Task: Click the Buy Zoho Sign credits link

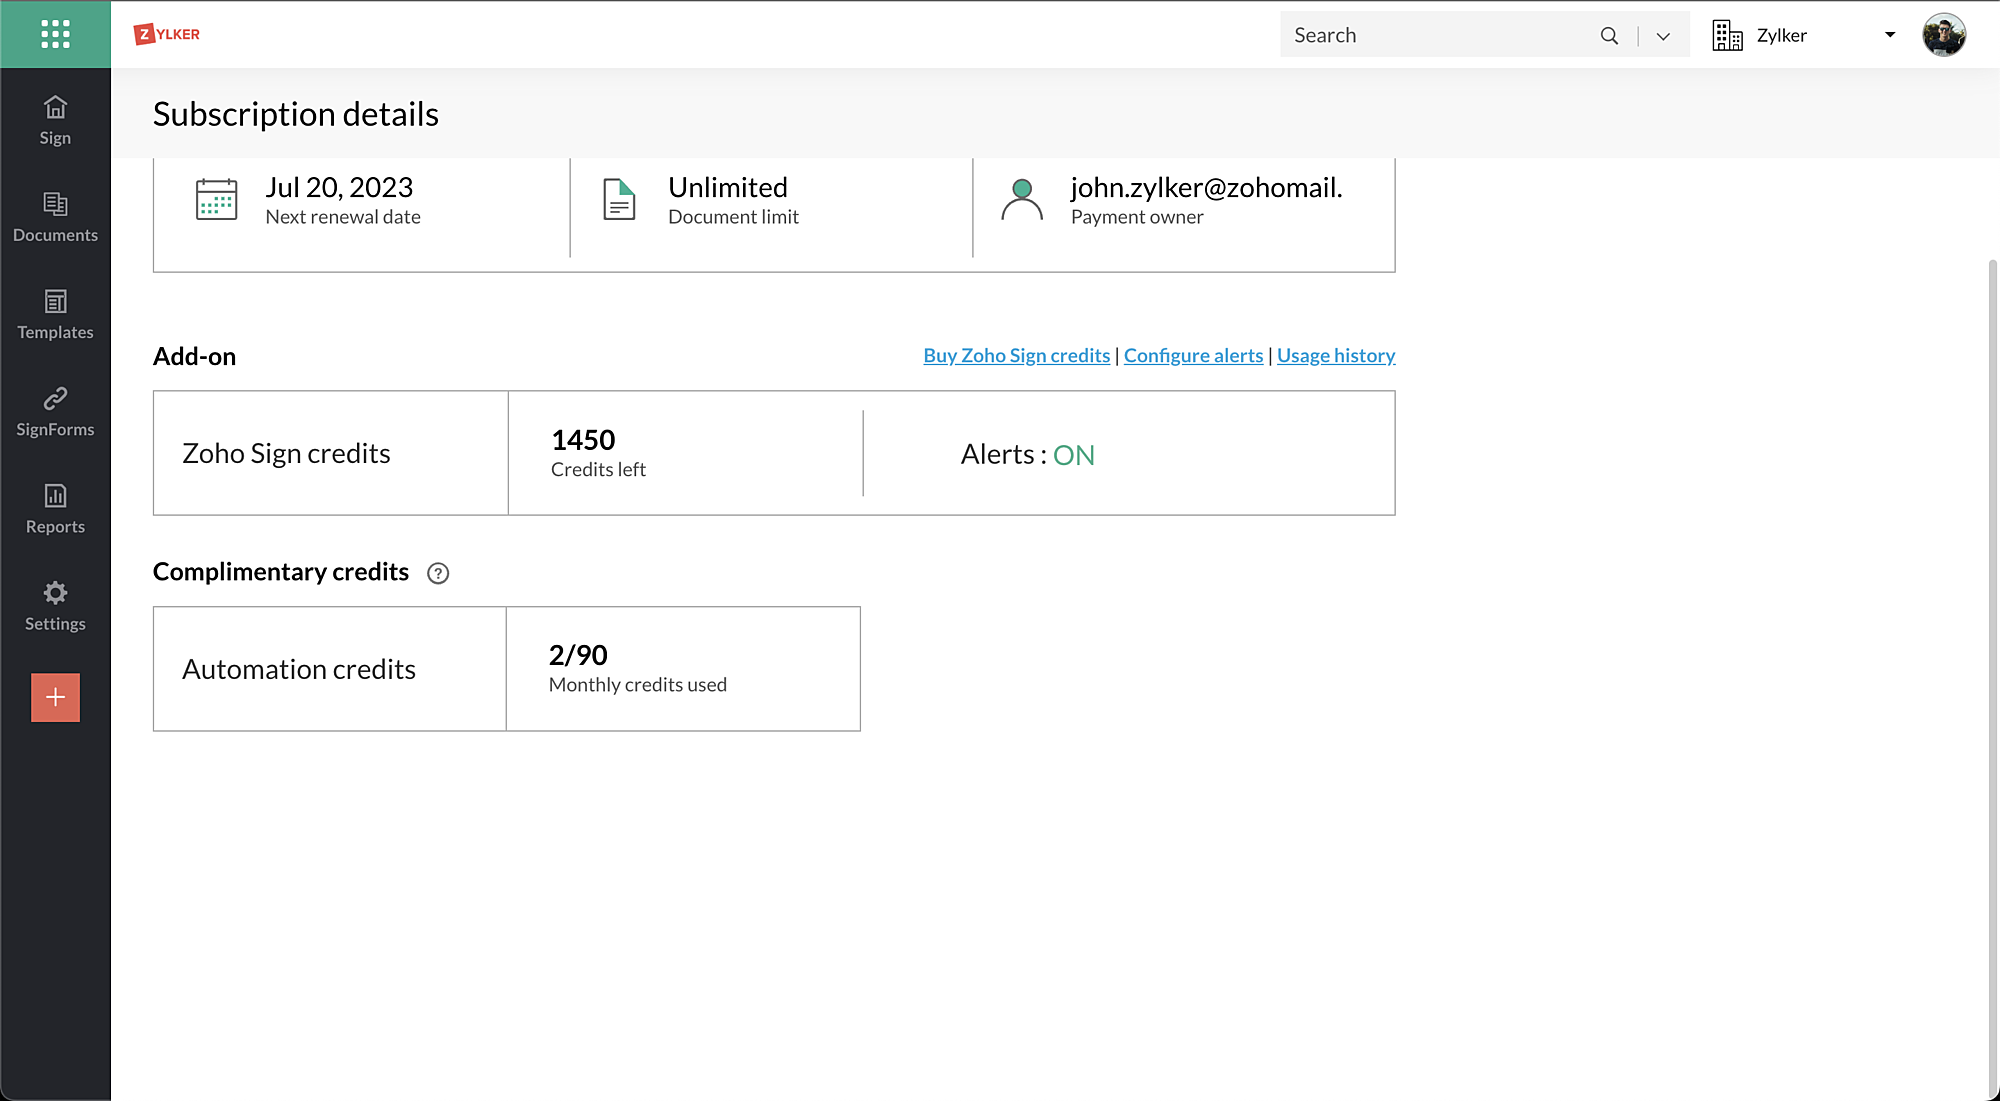Action: point(1016,355)
